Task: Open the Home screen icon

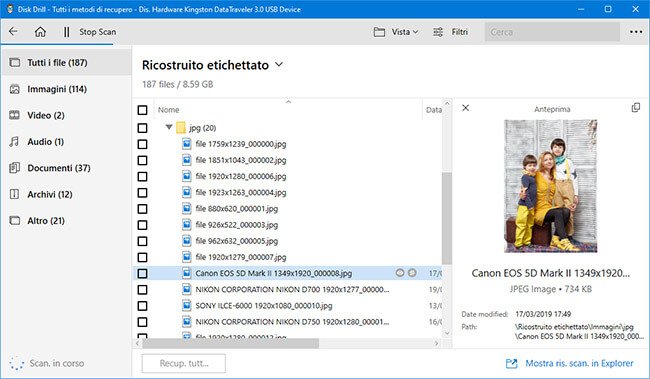Action: pyautogui.click(x=40, y=32)
